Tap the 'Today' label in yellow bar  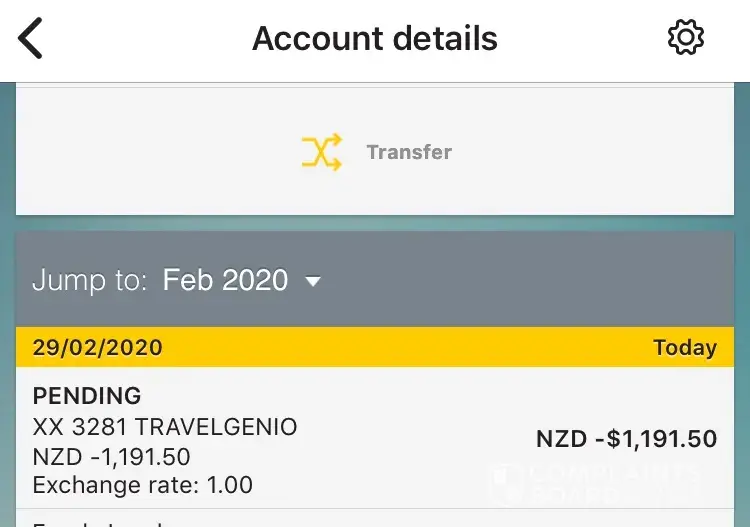point(685,348)
